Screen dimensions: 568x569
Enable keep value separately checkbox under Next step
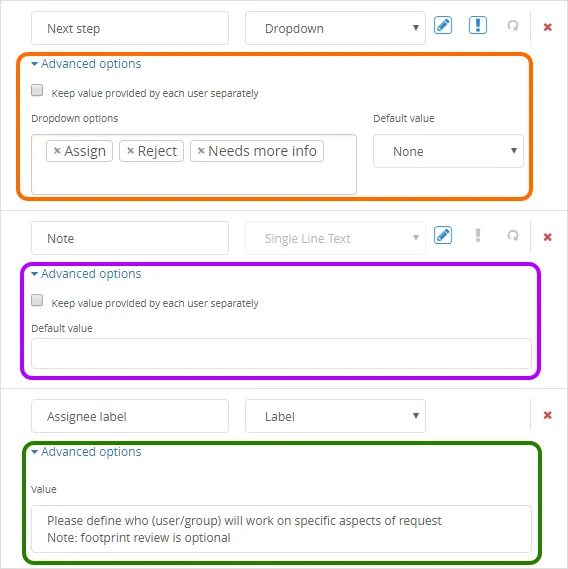point(37,90)
